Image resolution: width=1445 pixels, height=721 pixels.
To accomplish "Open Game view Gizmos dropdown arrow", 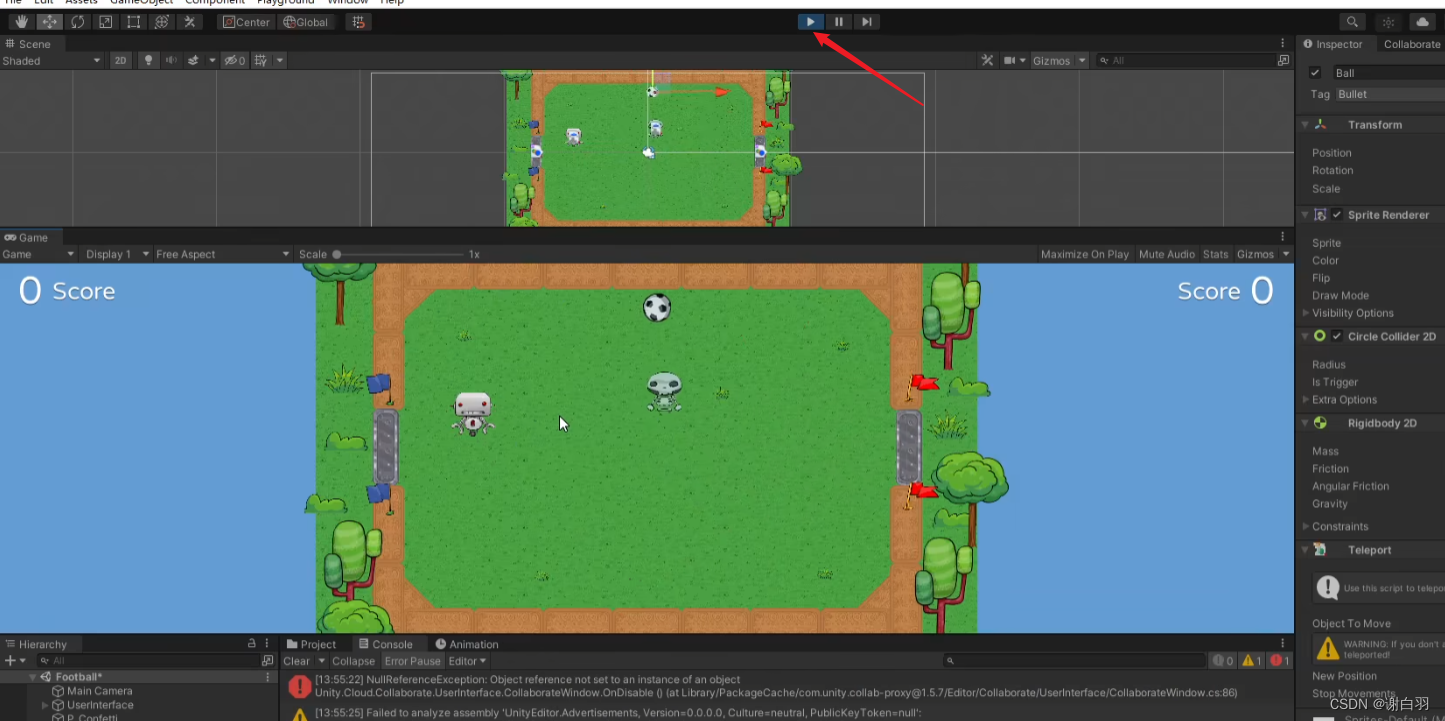I will click(1287, 254).
